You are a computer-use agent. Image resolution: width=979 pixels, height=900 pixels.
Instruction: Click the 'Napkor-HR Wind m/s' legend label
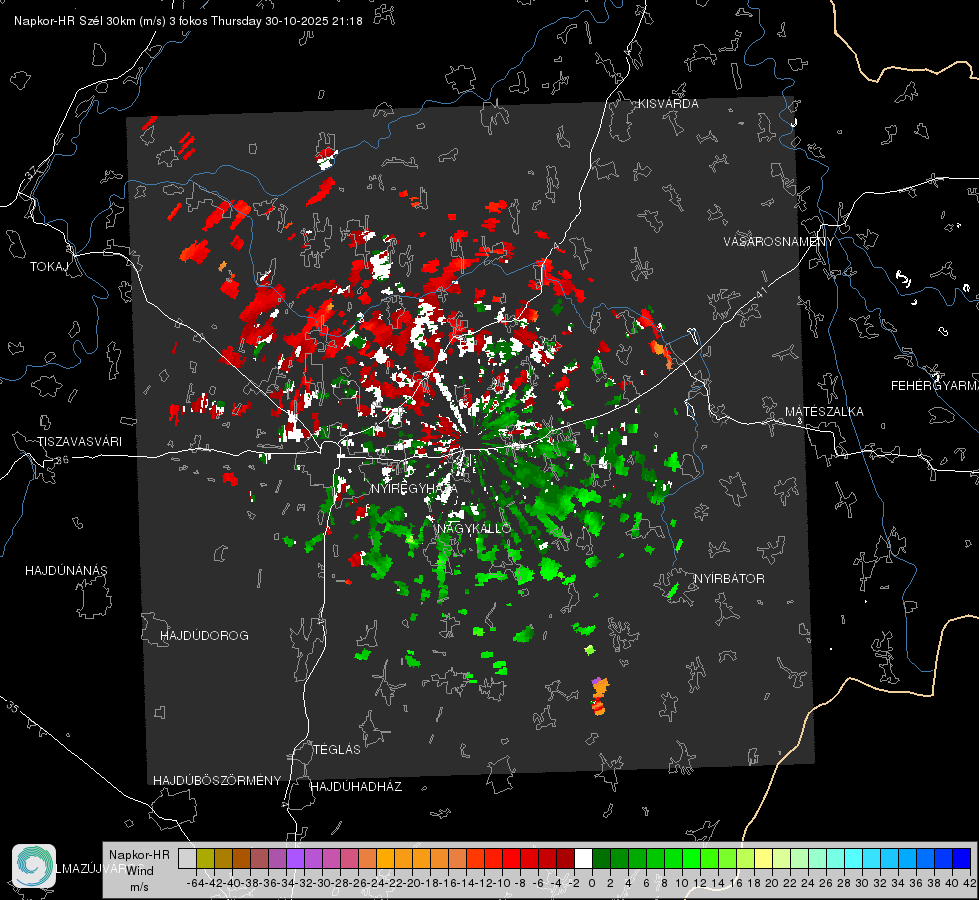pyautogui.click(x=139, y=871)
